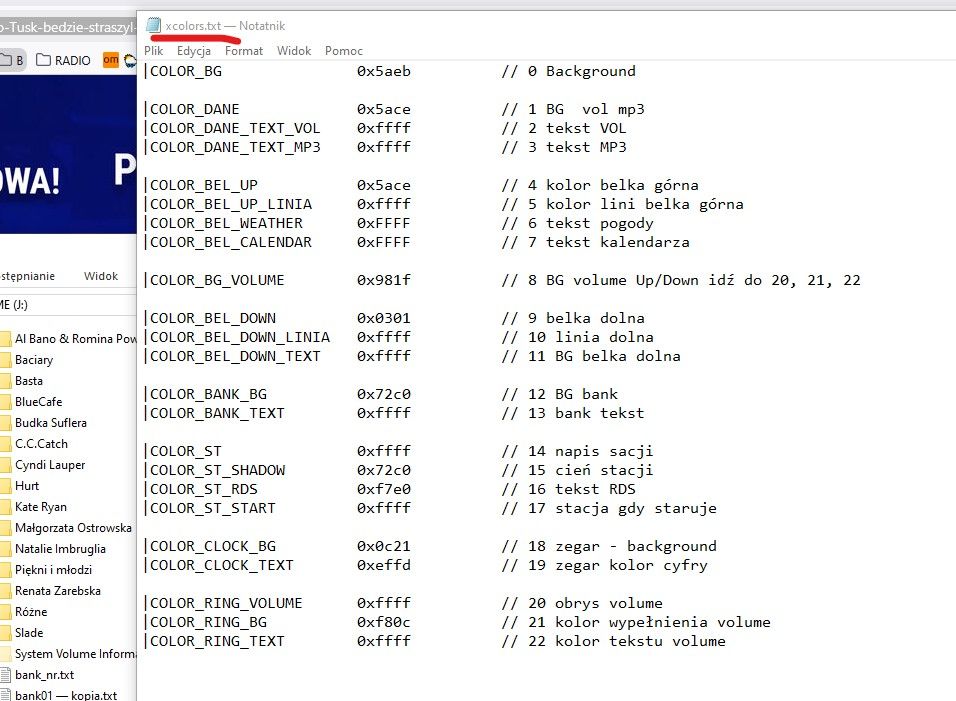The height and width of the screenshot is (701, 956).
Task: Open the Plik menu in Notatnik
Action: coord(154,51)
